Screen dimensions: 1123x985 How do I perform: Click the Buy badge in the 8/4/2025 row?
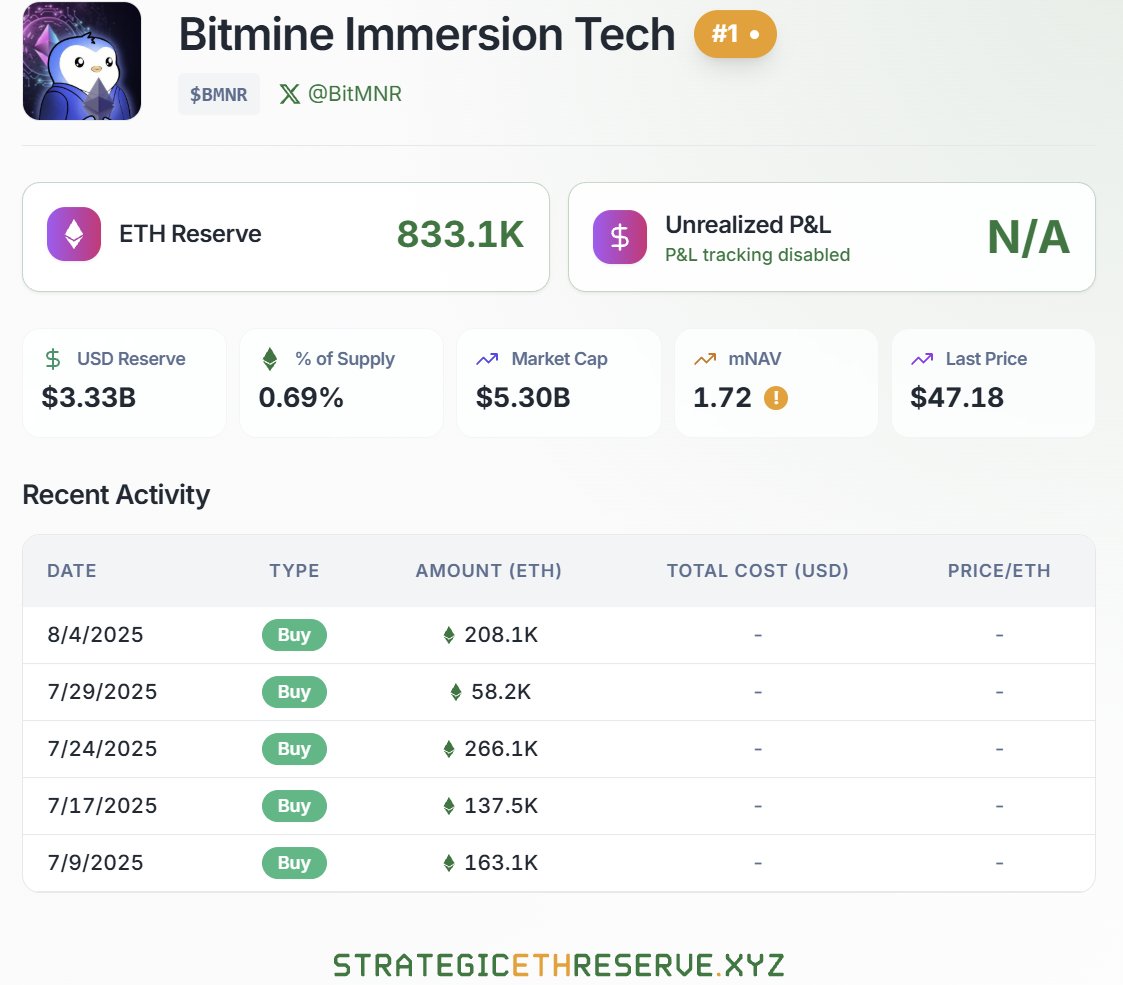point(294,635)
